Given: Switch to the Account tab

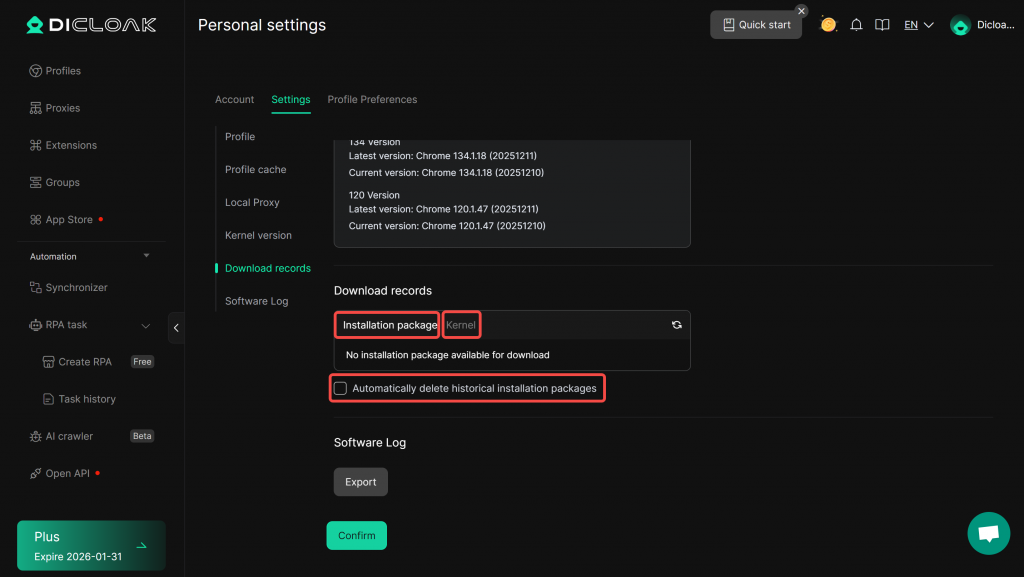Looking at the screenshot, I should pyautogui.click(x=235, y=100).
